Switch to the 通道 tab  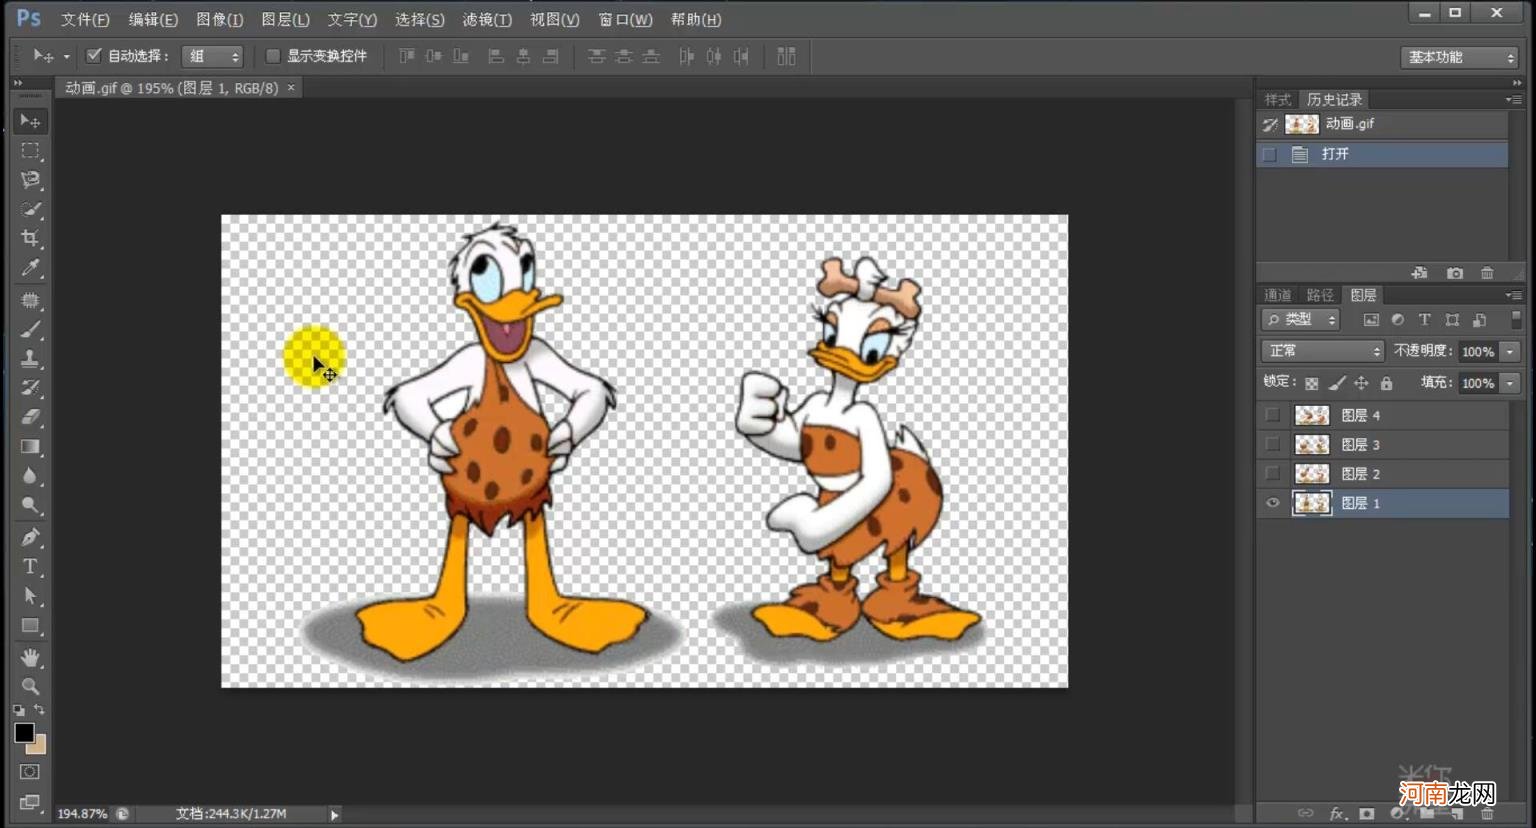point(1278,295)
